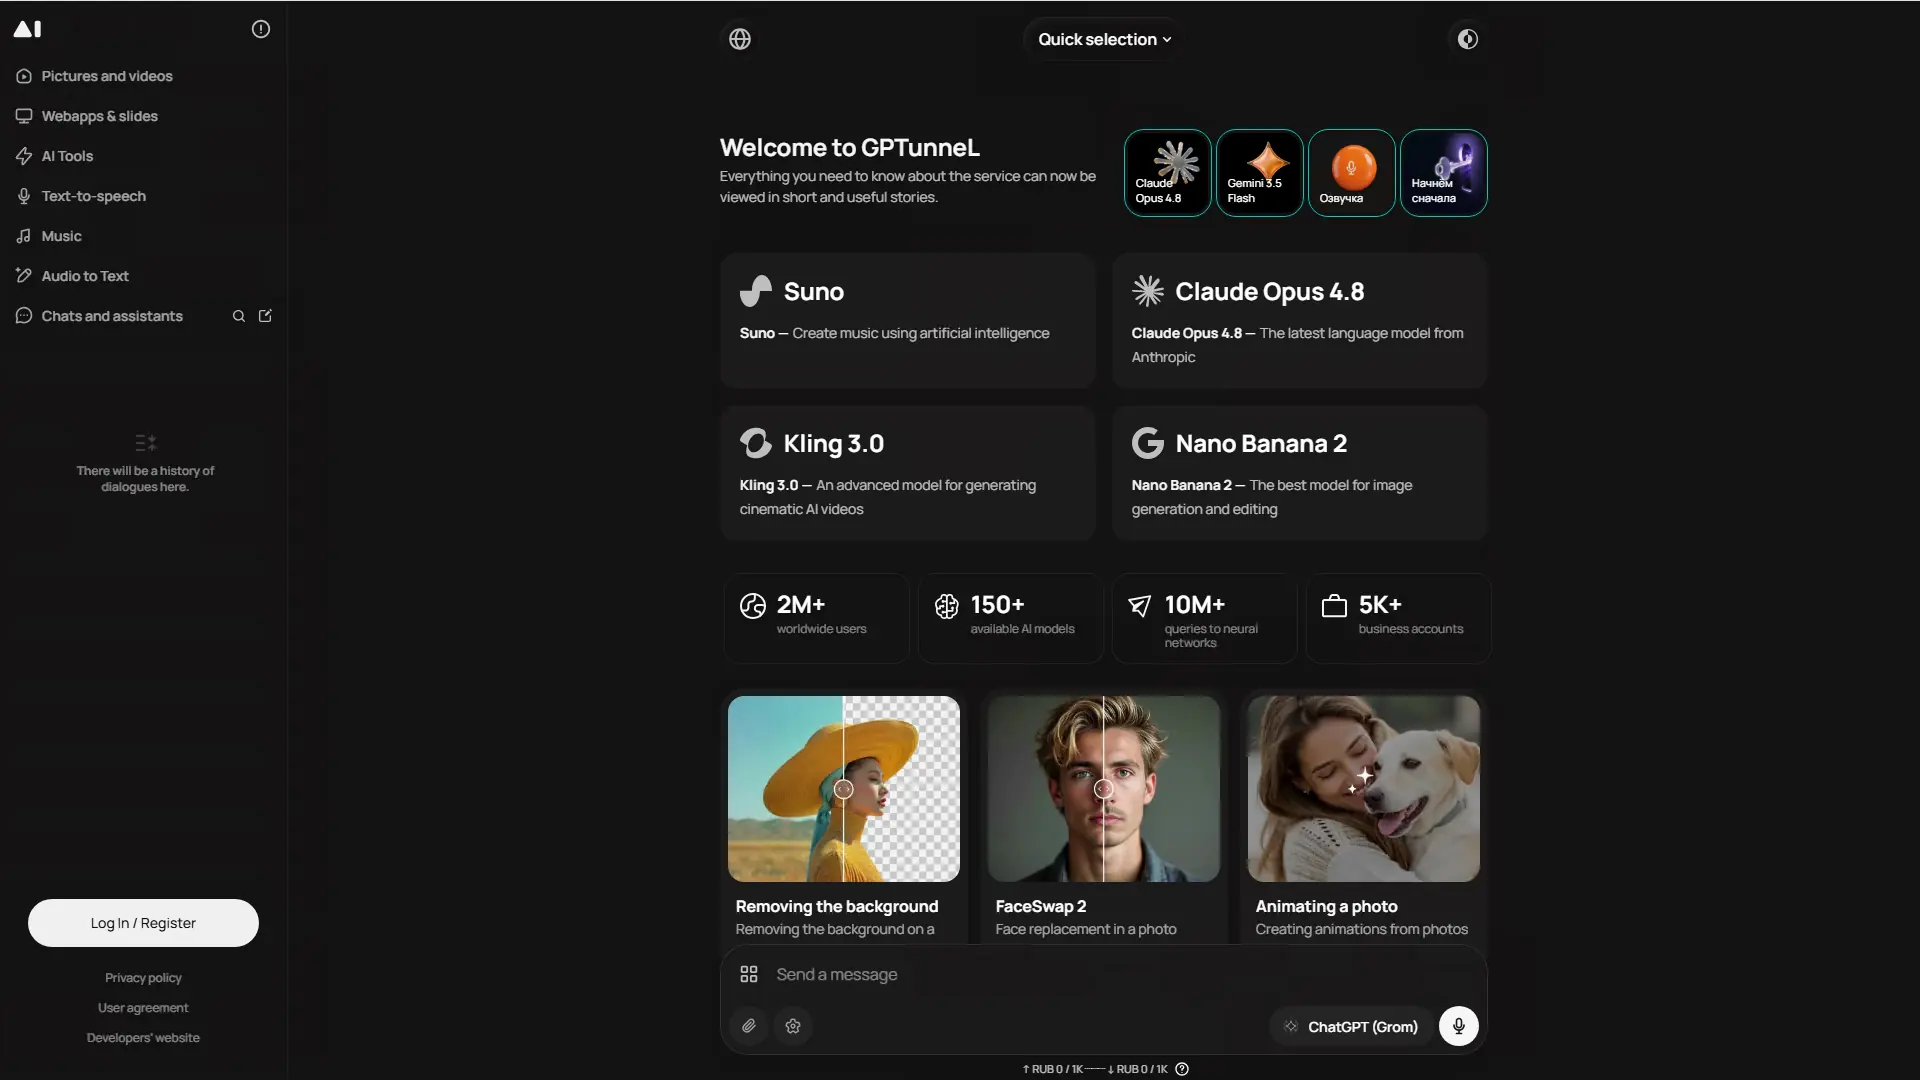
Task: Click the FaceSwap 2 title
Action: [x=1041, y=906]
